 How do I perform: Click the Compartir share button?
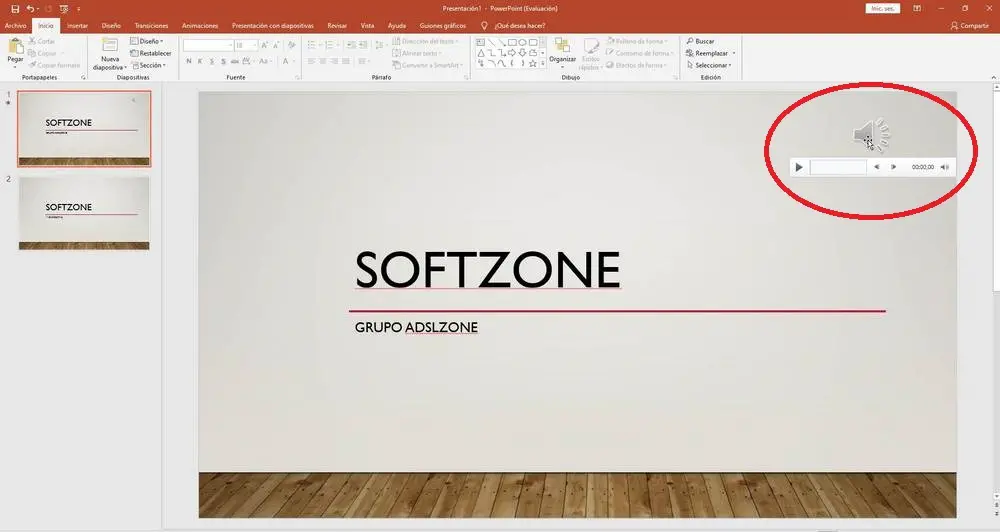click(x=969, y=26)
